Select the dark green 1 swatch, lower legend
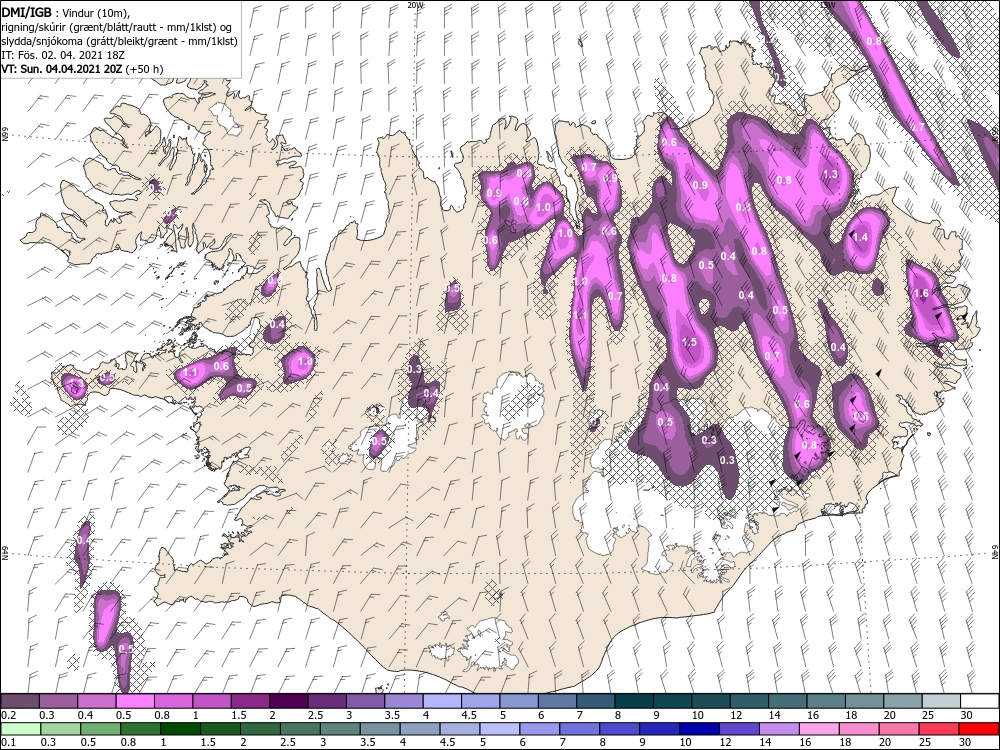1000x750 pixels. coord(180,729)
